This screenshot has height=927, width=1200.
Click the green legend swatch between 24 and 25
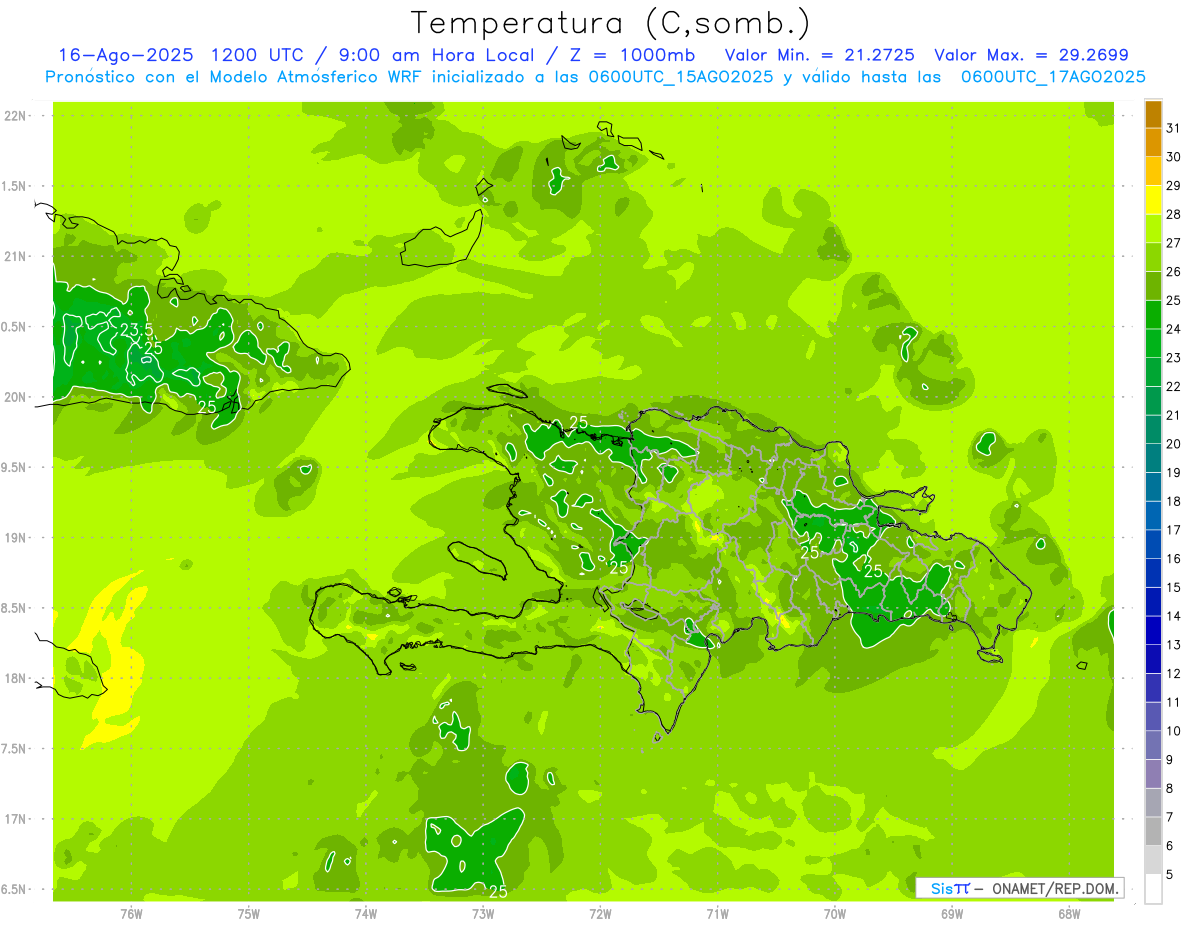coord(1153,315)
